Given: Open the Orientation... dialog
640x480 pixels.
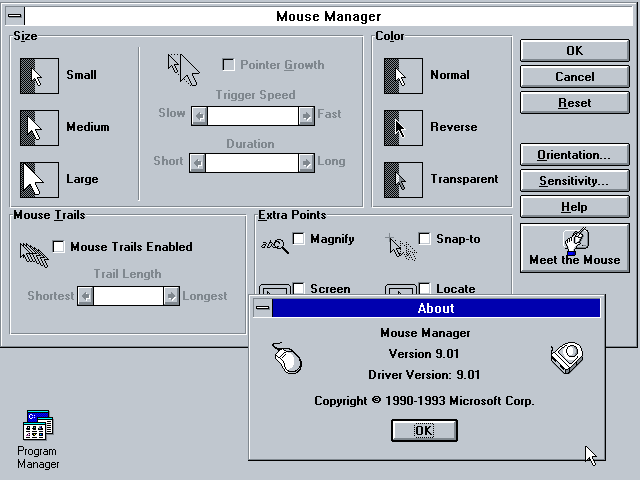Looking at the screenshot, I should tap(575, 155).
